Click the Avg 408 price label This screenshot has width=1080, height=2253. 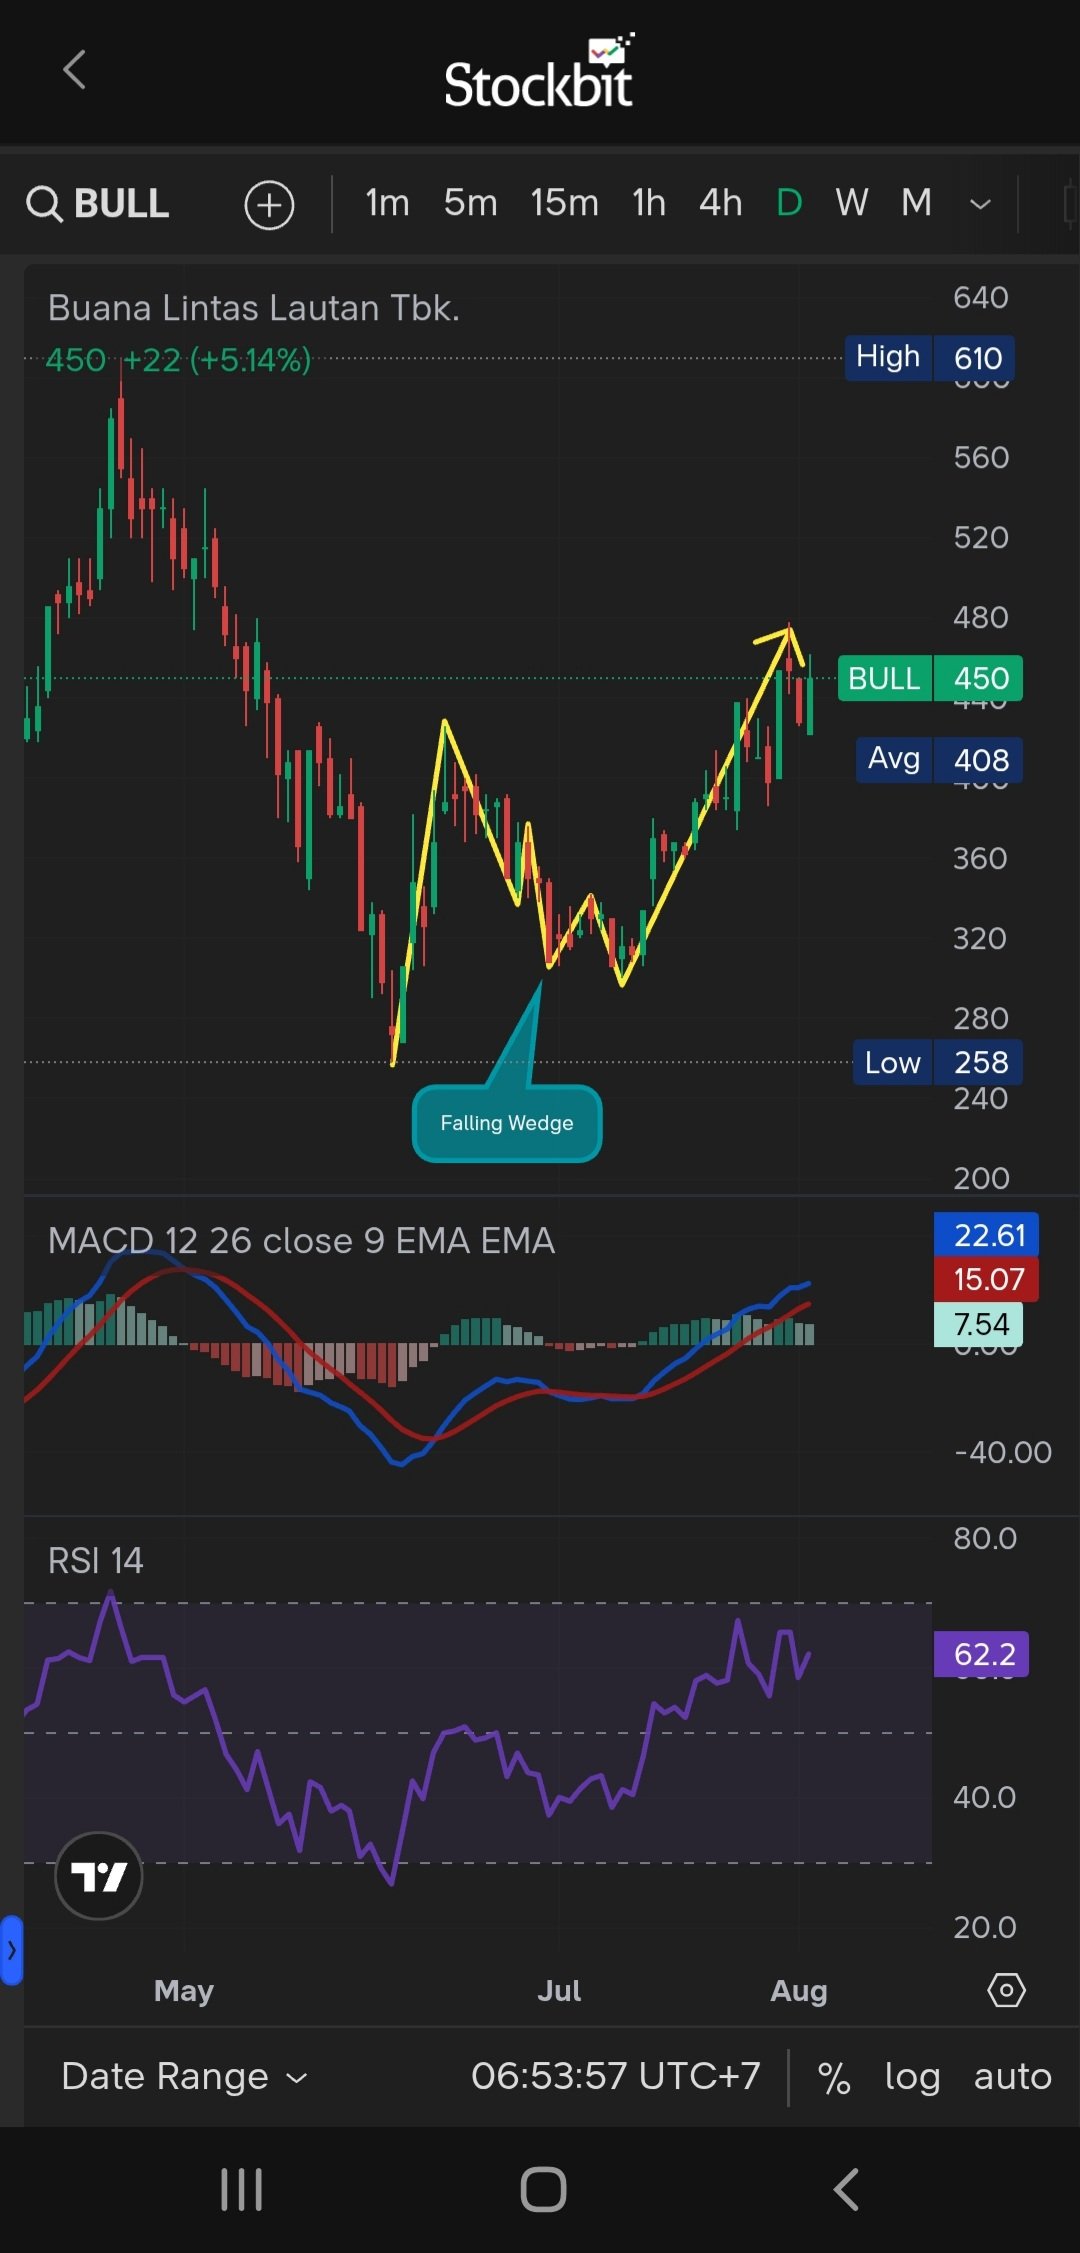[939, 760]
